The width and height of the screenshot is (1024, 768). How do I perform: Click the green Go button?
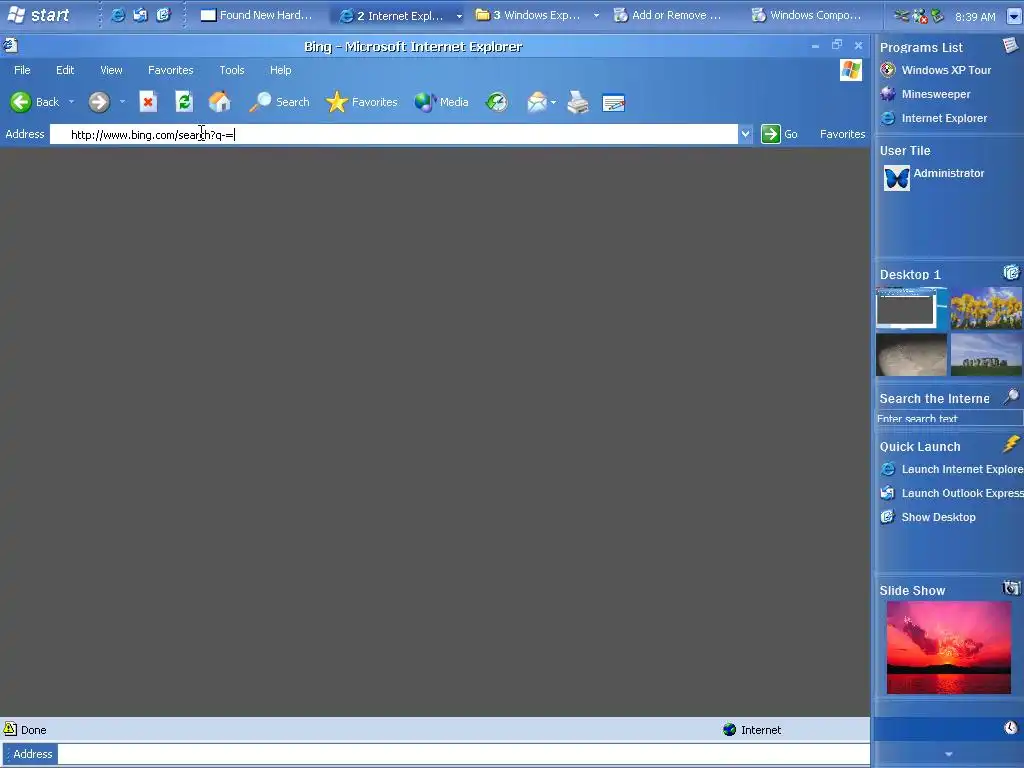pos(779,135)
